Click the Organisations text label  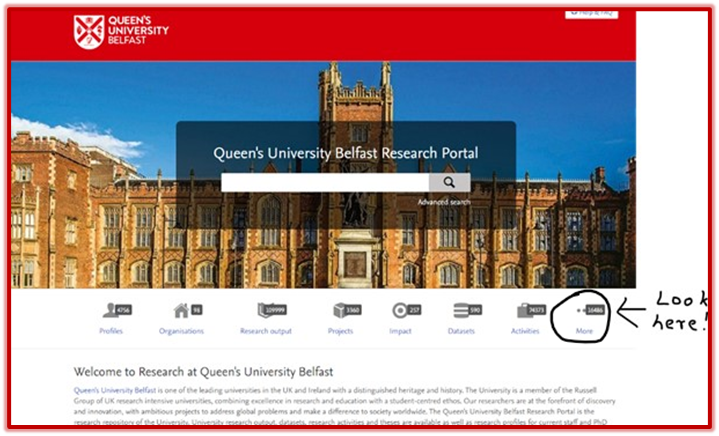(182, 331)
